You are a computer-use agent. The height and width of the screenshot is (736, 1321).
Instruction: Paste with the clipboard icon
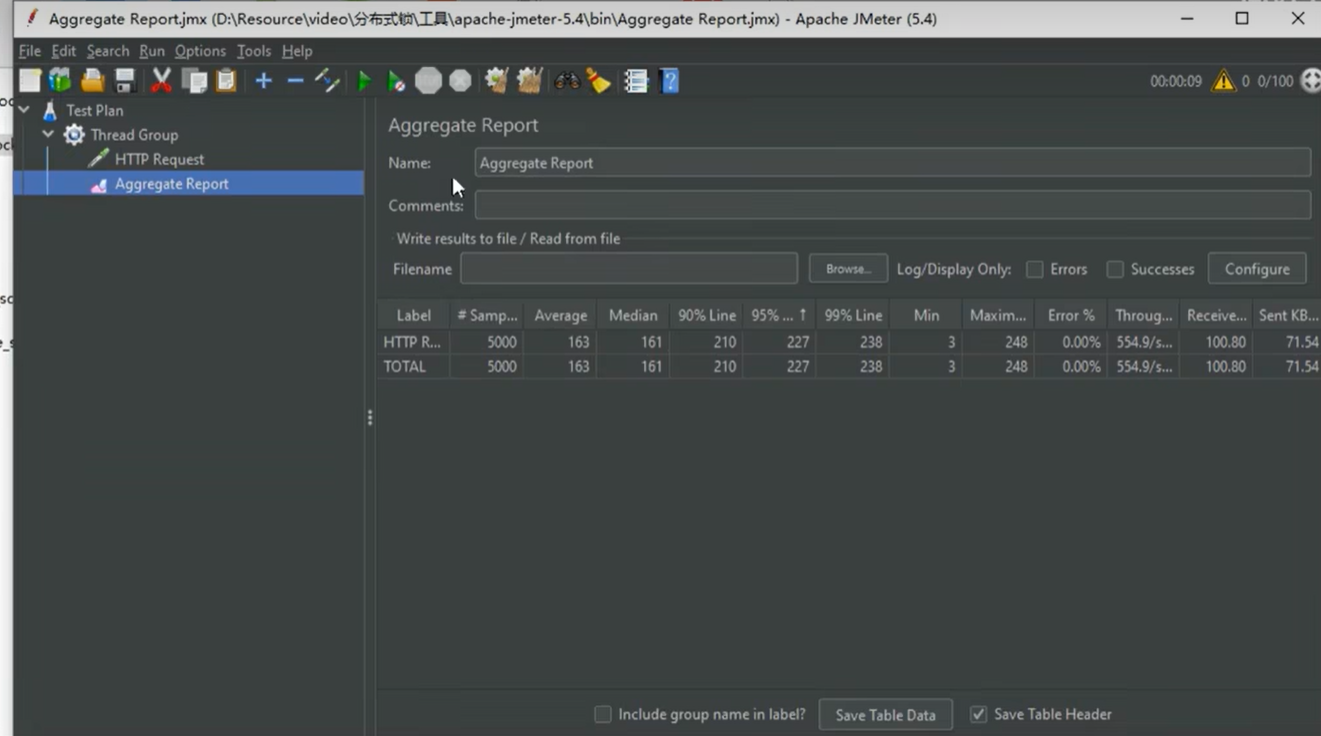226,81
